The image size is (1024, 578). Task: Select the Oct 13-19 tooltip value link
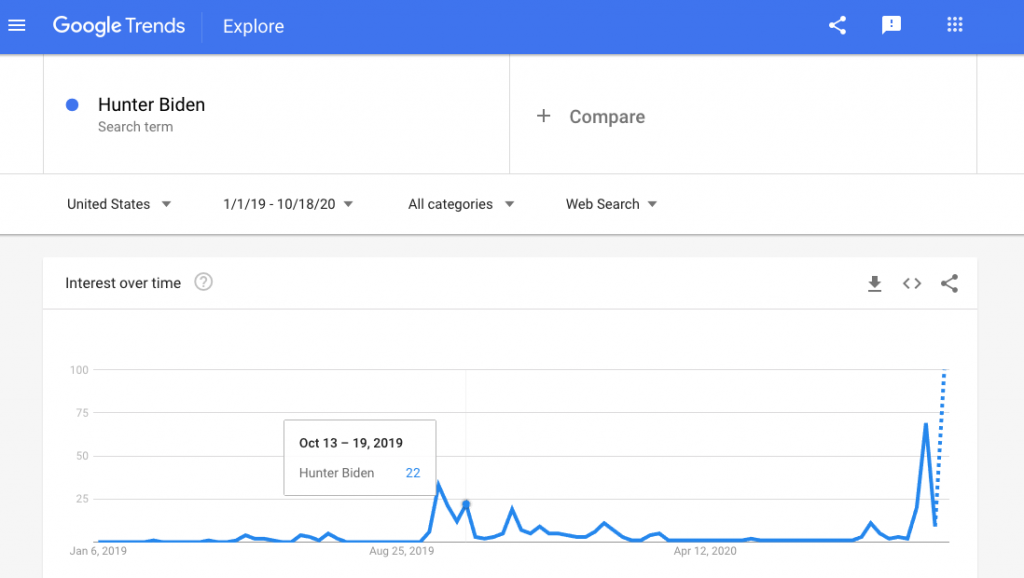[x=412, y=473]
